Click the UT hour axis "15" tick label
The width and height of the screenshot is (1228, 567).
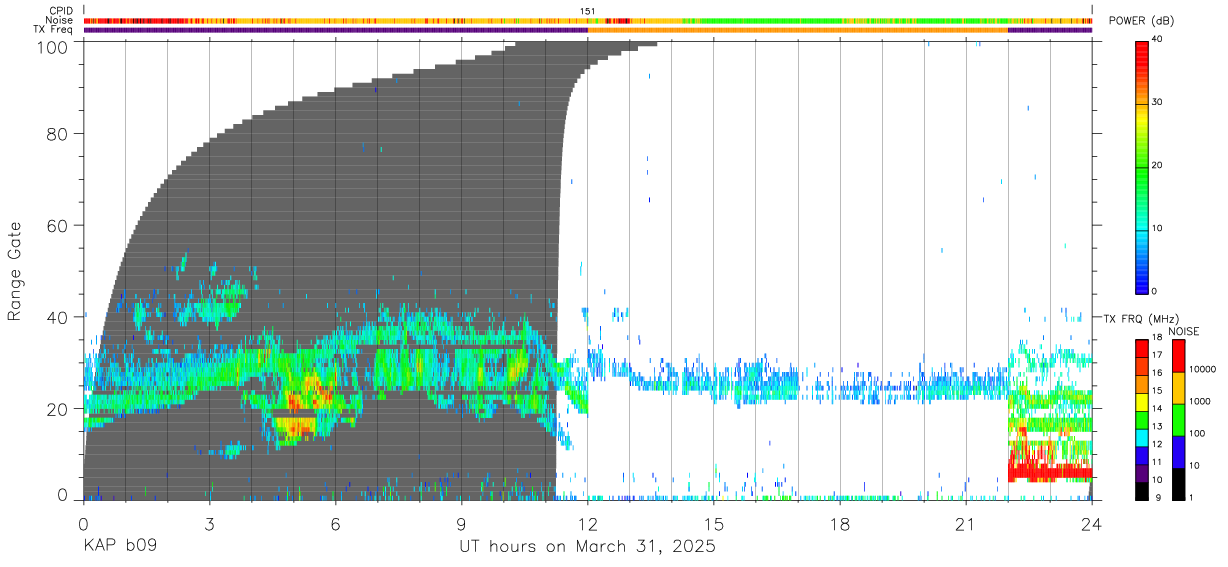(x=714, y=524)
